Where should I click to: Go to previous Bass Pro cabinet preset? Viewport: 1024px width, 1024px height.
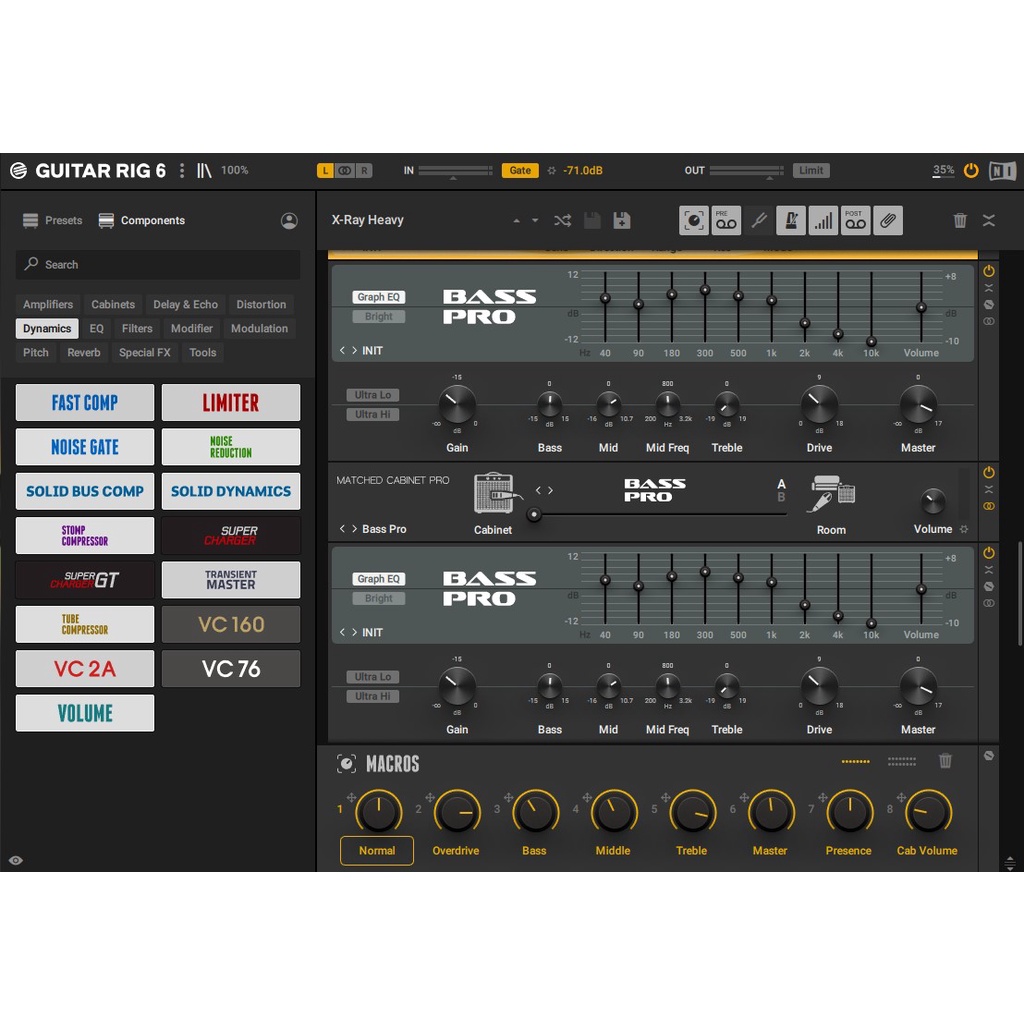pyautogui.click(x=342, y=529)
